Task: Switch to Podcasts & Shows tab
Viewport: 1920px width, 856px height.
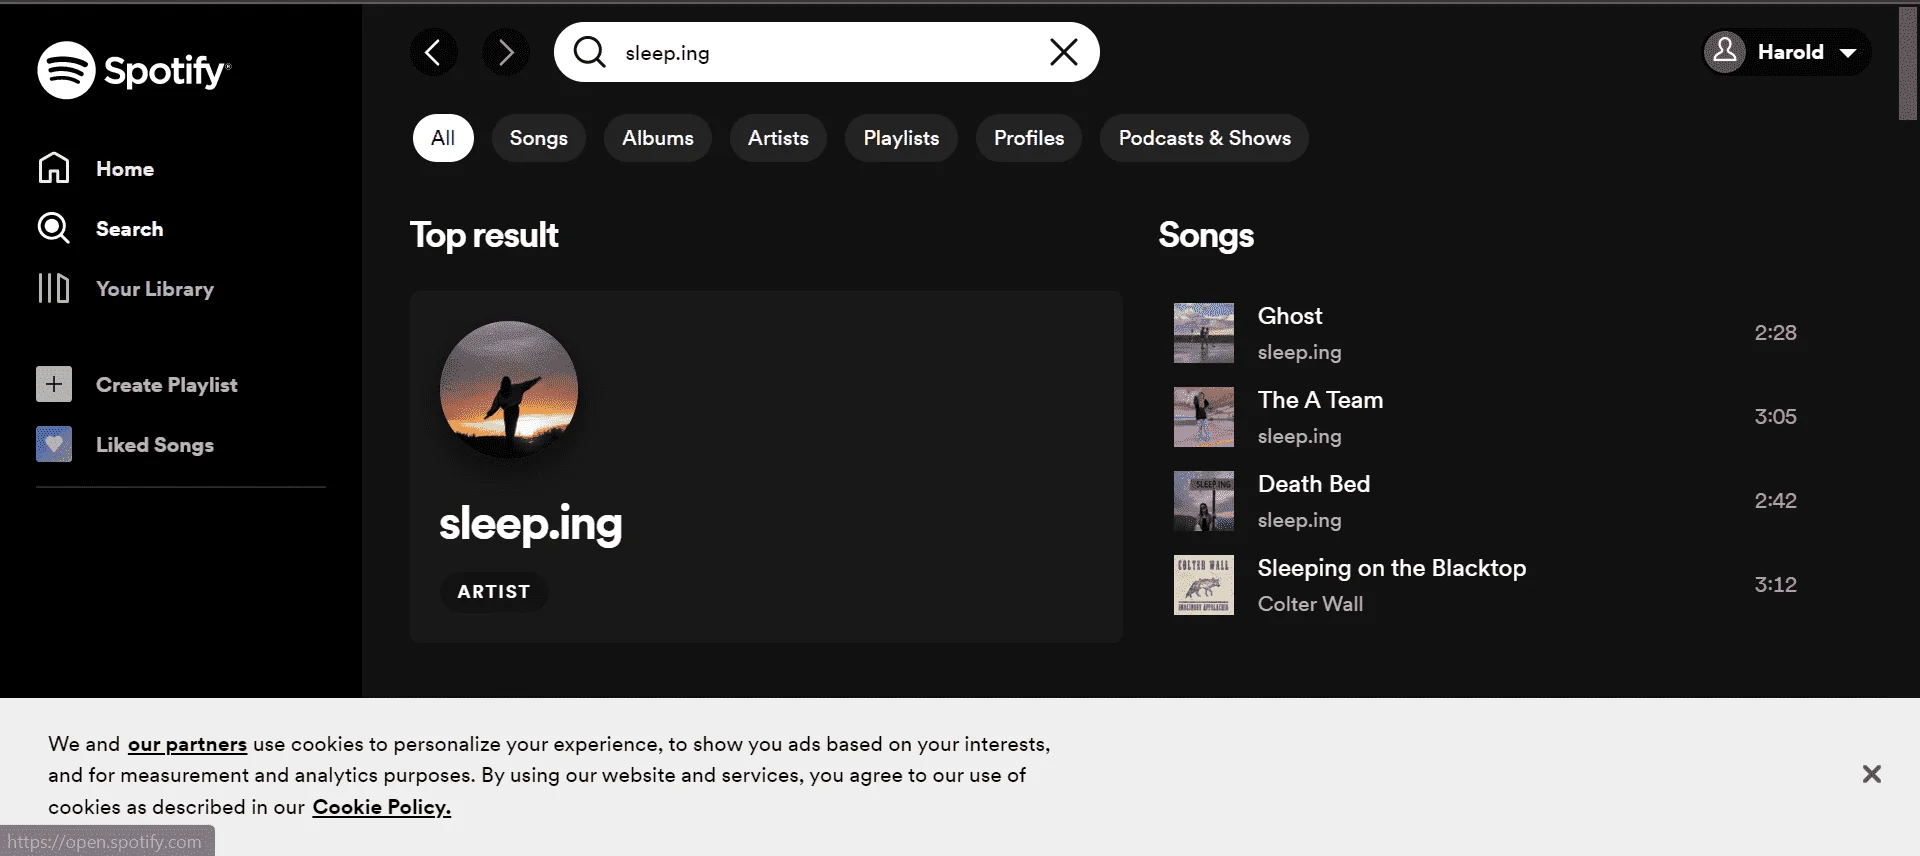Action: tap(1205, 138)
